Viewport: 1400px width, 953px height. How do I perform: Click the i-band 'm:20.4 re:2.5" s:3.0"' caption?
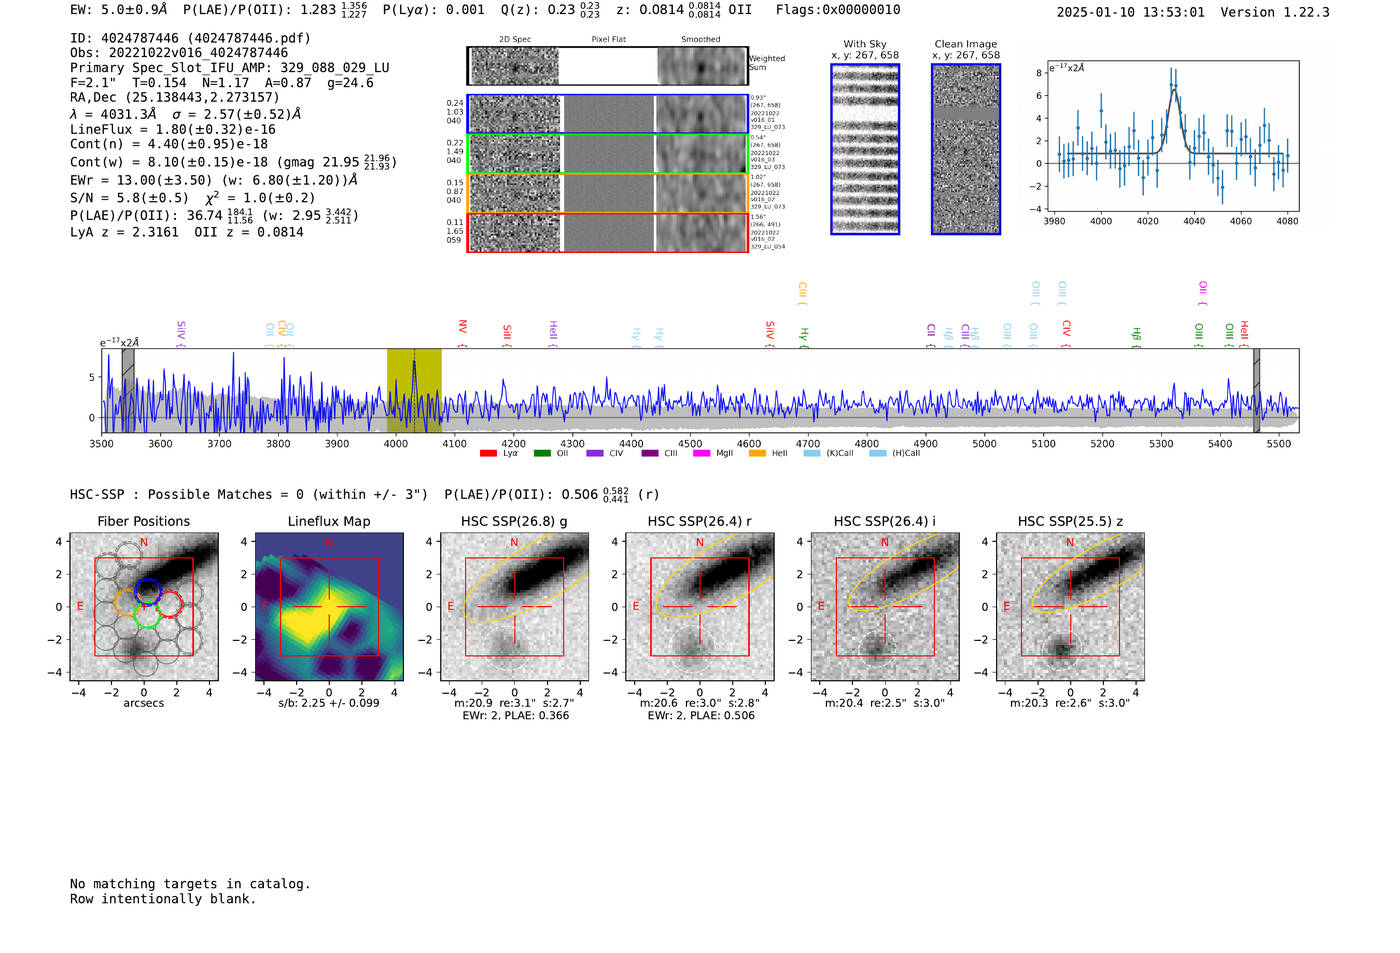pos(885,703)
